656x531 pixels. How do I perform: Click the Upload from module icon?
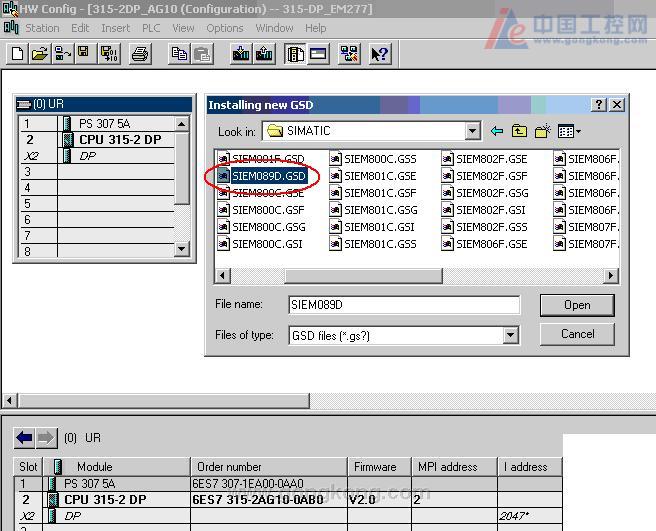(x=264, y=54)
